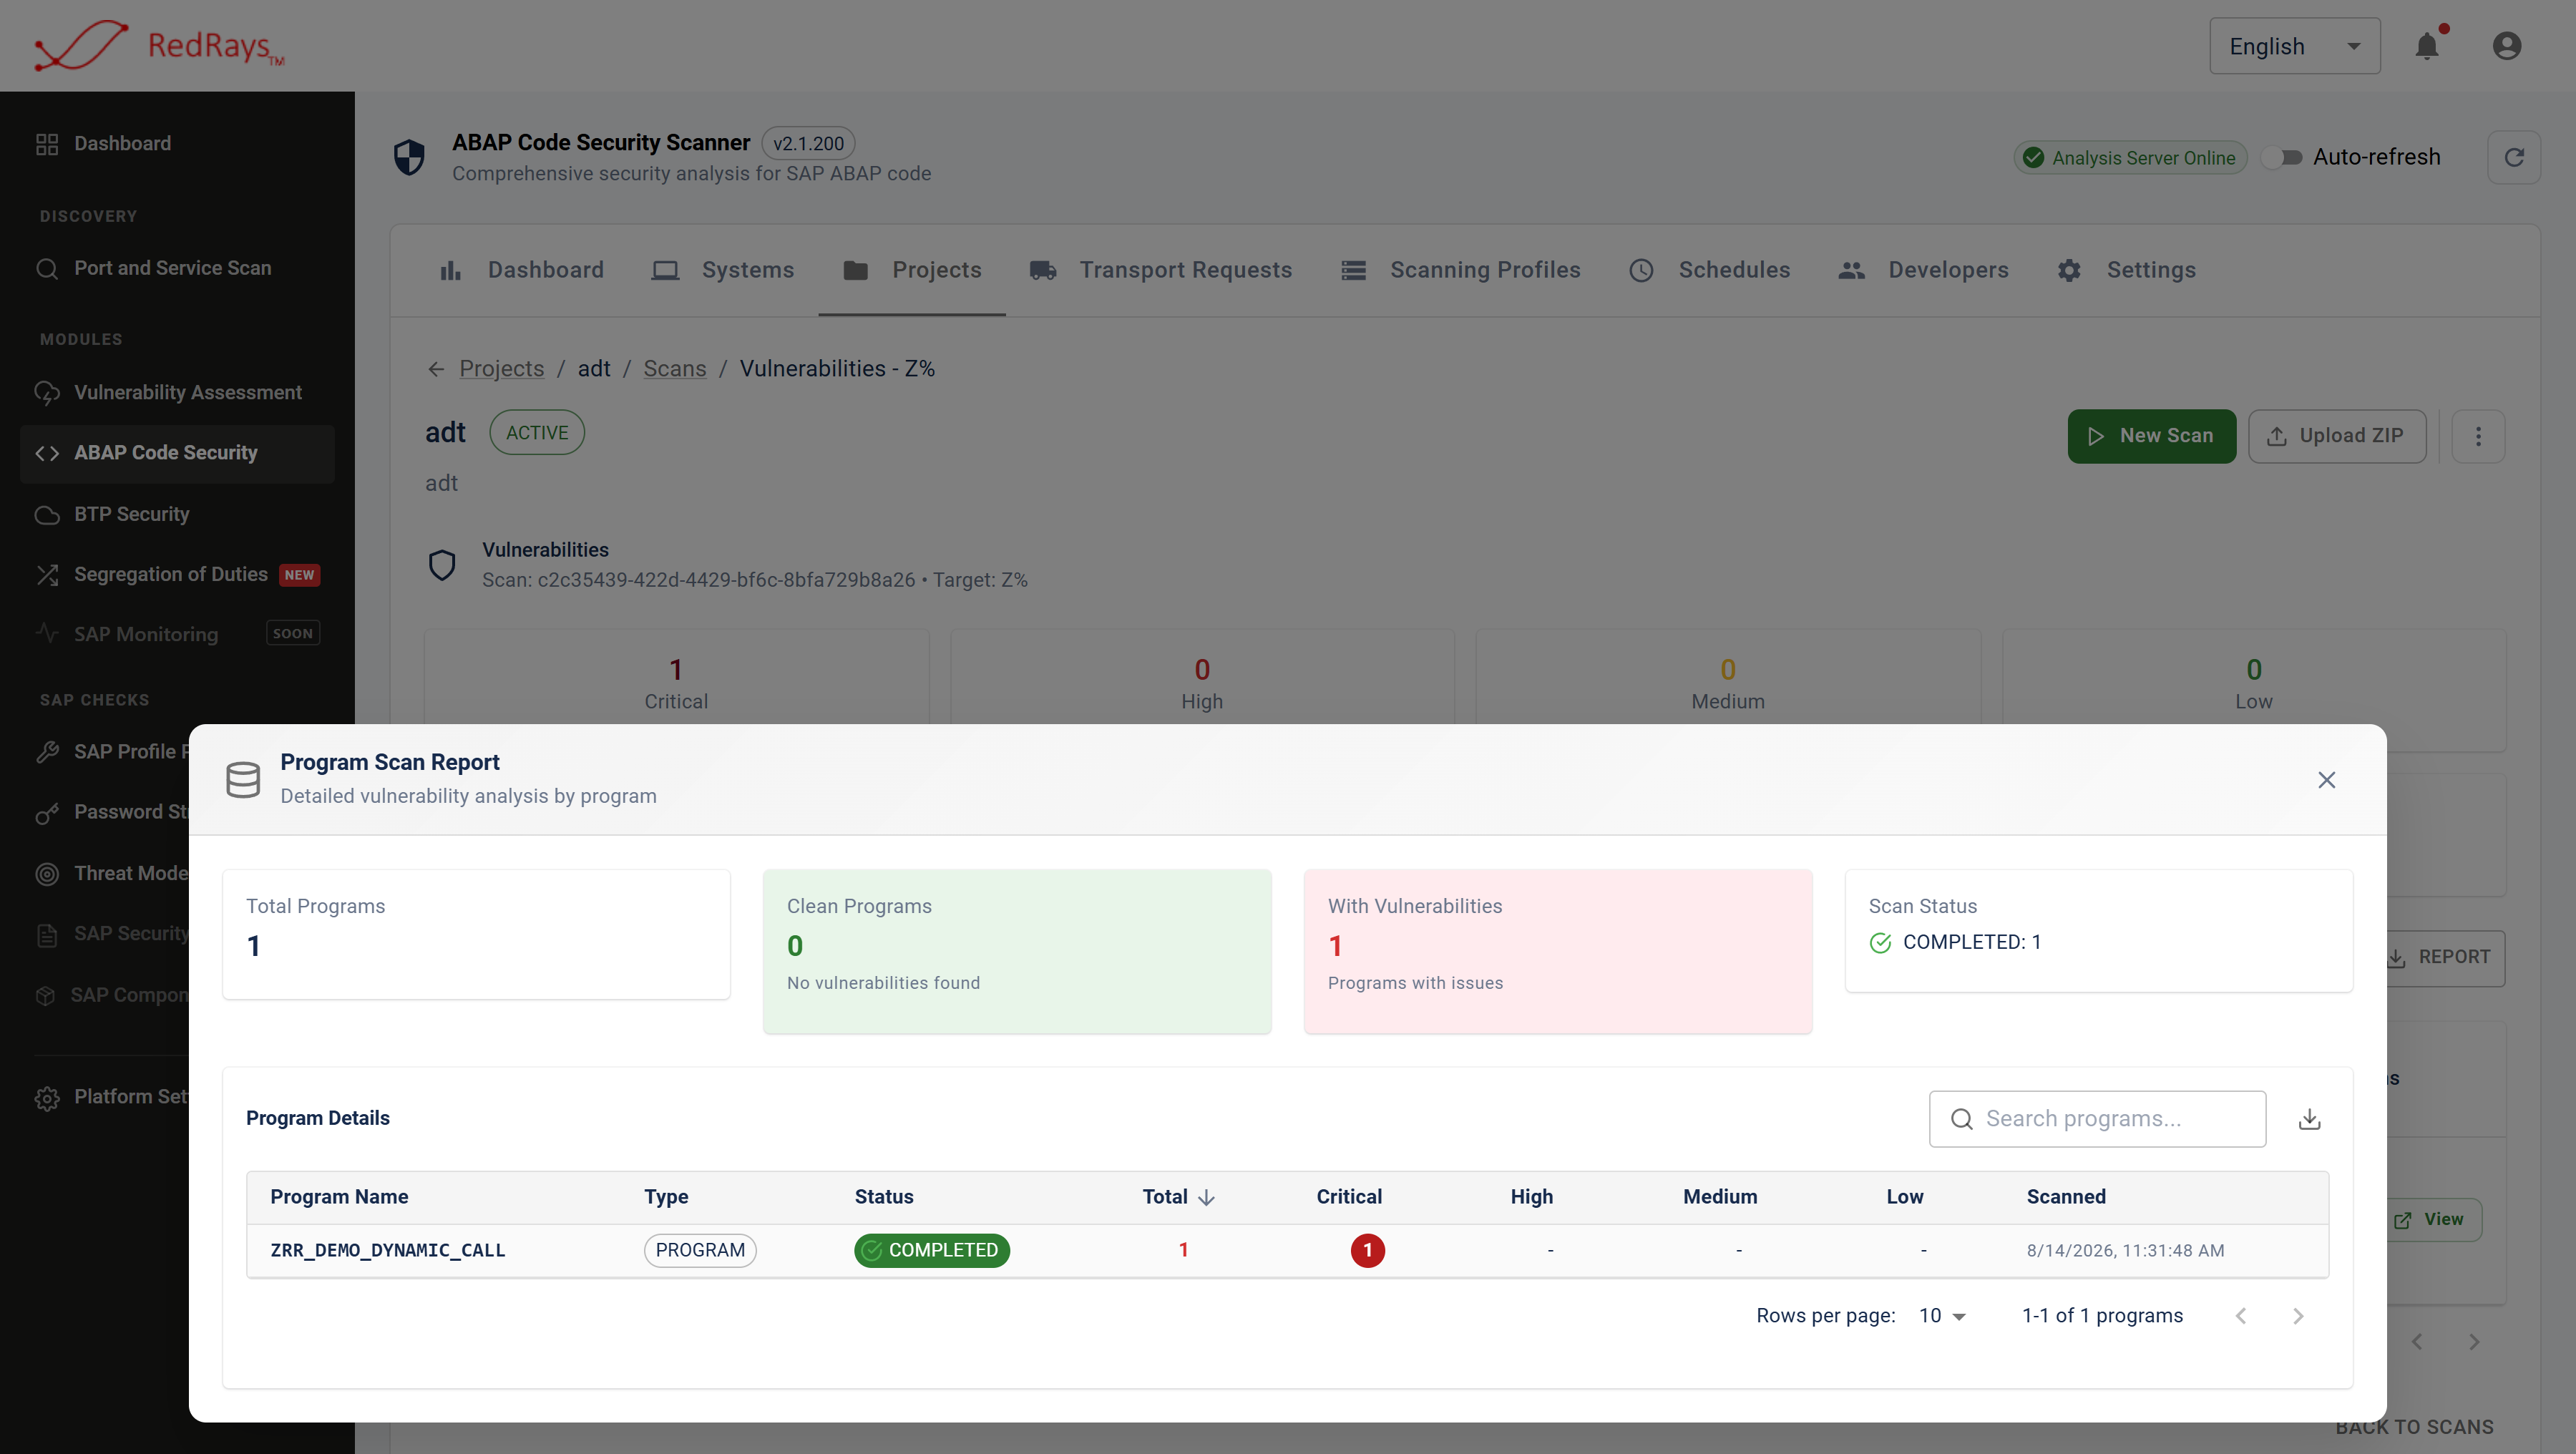This screenshot has width=2576, height=1454.
Task: Click the scanned timestamp 8/14/2026, 11:31:48 AM
Action: (x=2125, y=1251)
